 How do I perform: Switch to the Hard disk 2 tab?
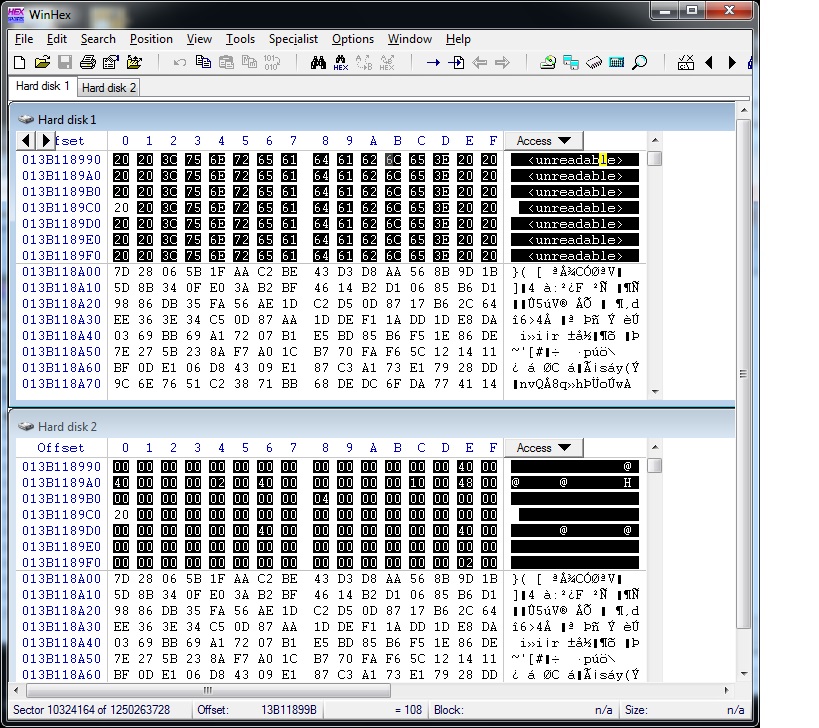coord(107,87)
